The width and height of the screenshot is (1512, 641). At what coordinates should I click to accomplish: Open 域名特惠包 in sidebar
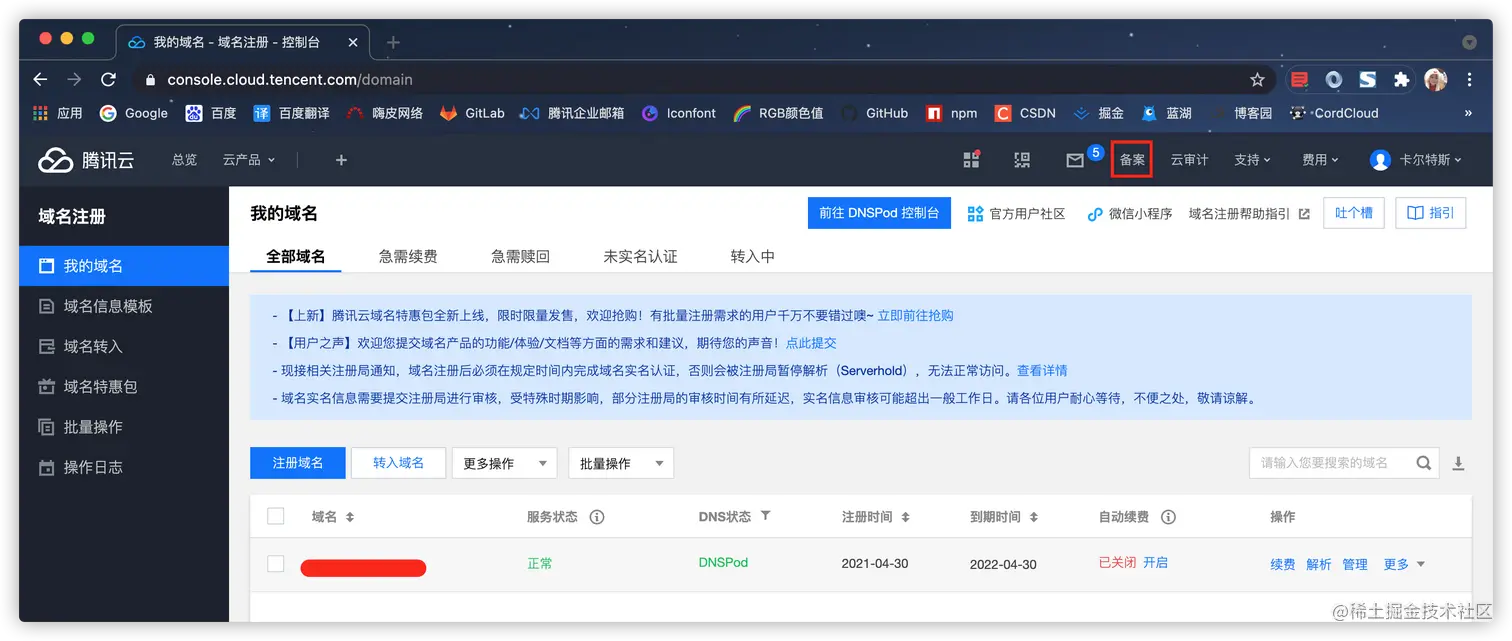[x=124, y=386]
